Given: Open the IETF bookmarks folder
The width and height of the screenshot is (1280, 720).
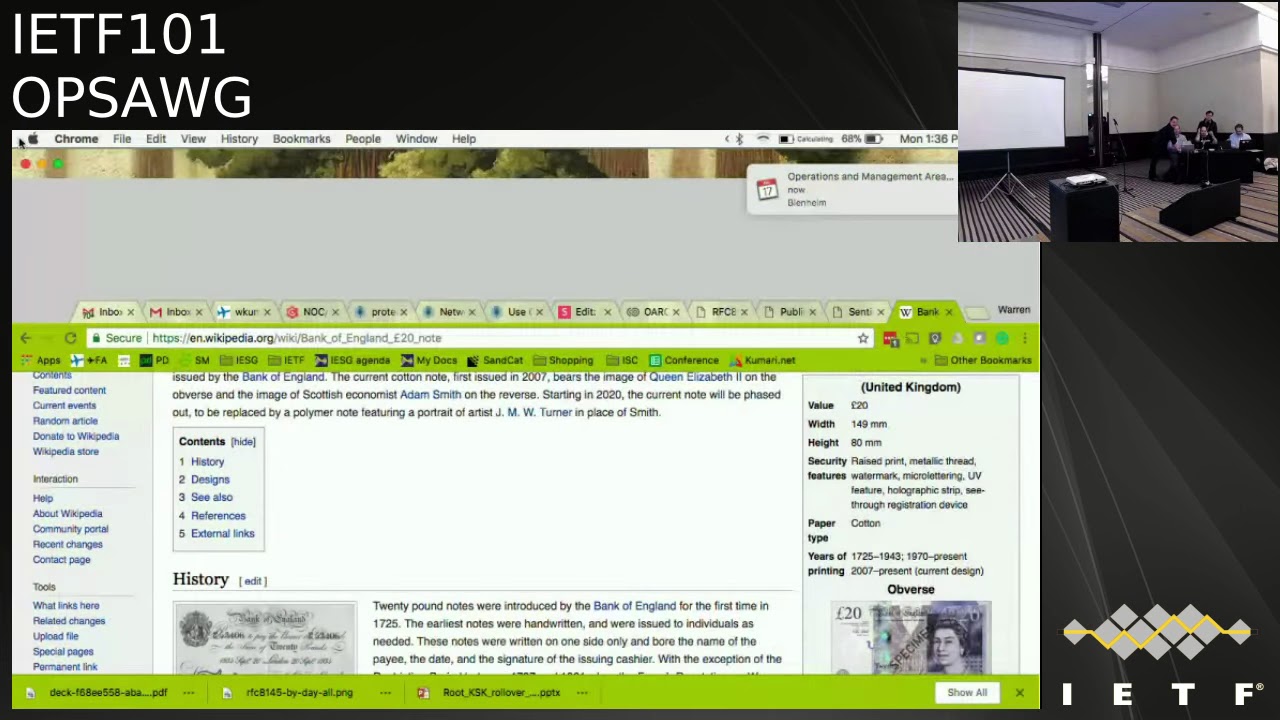Looking at the screenshot, I should [286, 360].
